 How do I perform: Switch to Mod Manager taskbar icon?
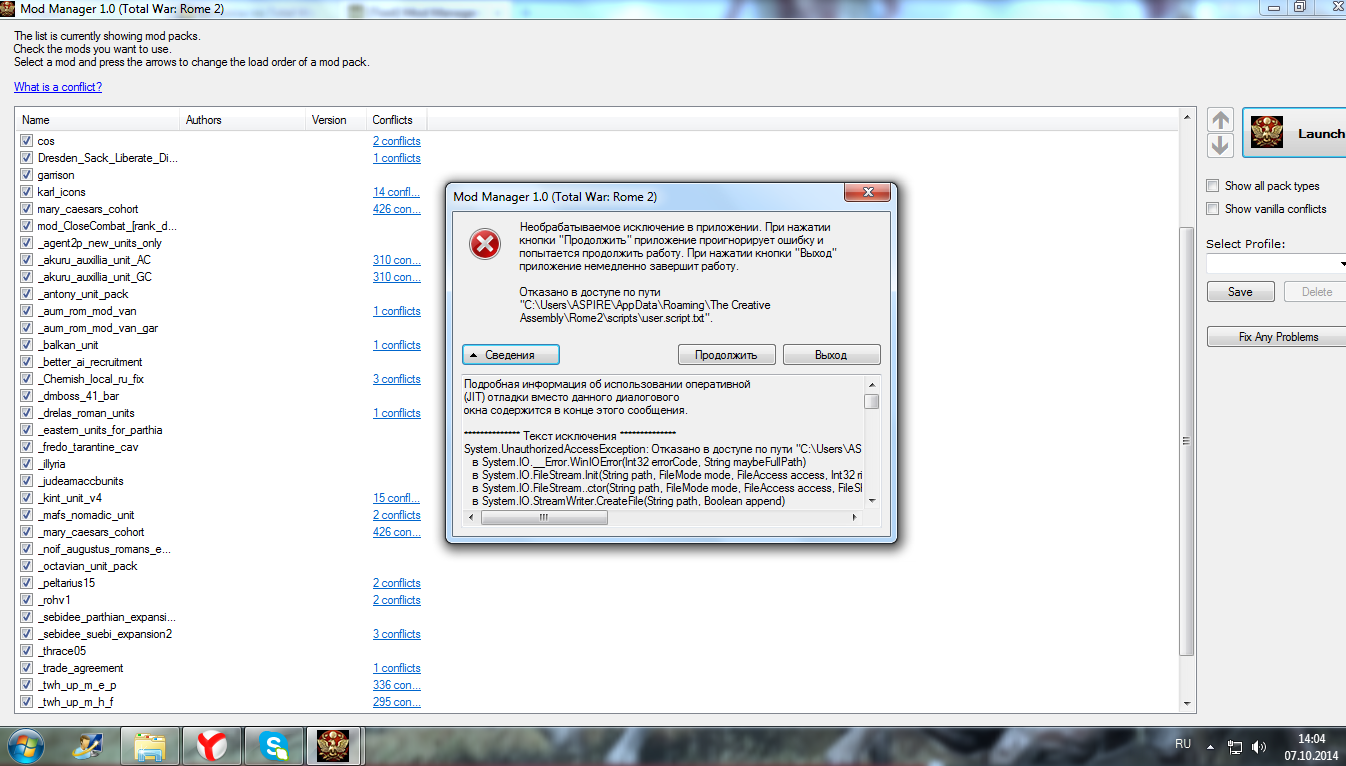[x=333, y=745]
